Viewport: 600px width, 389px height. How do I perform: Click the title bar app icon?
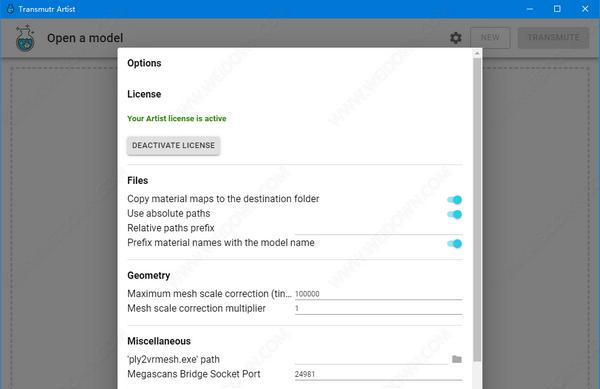[x=10, y=9]
